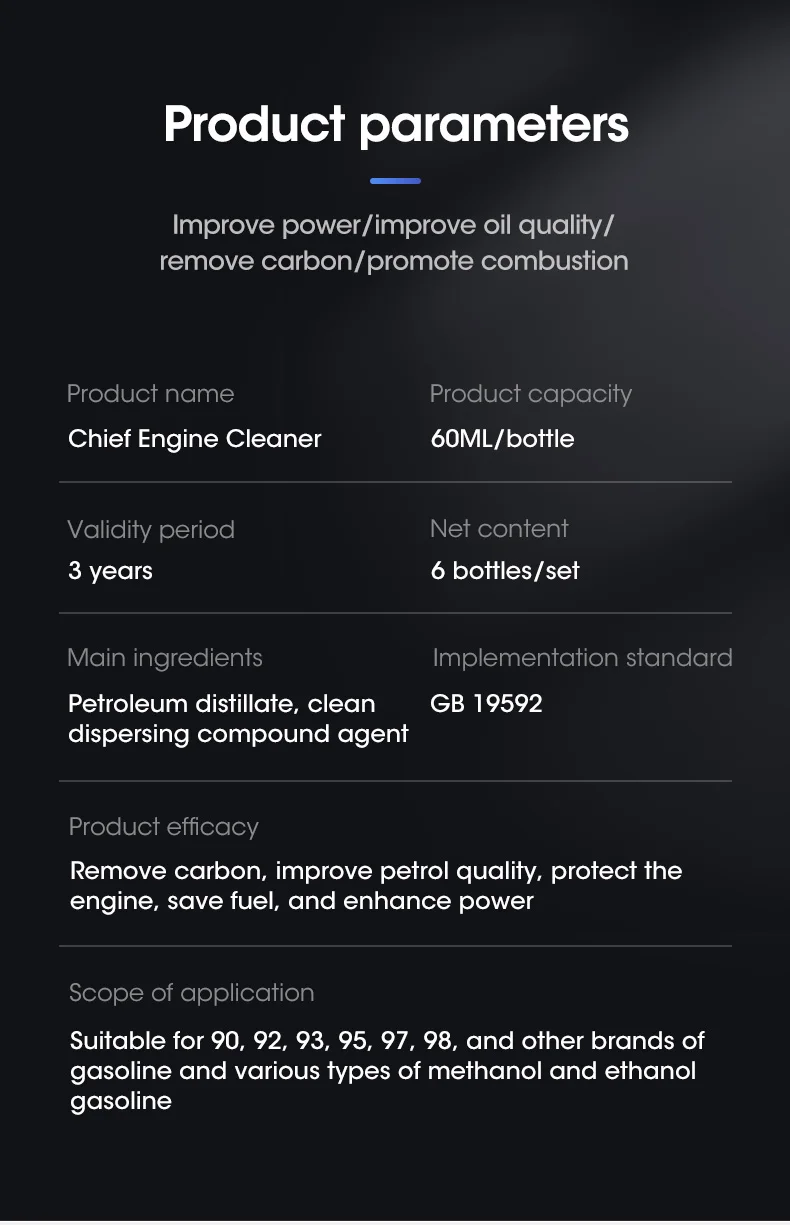Click the "Product name" label
This screenshot has width=790, height=1225.
pyautogui.click(x=150, y=394)
